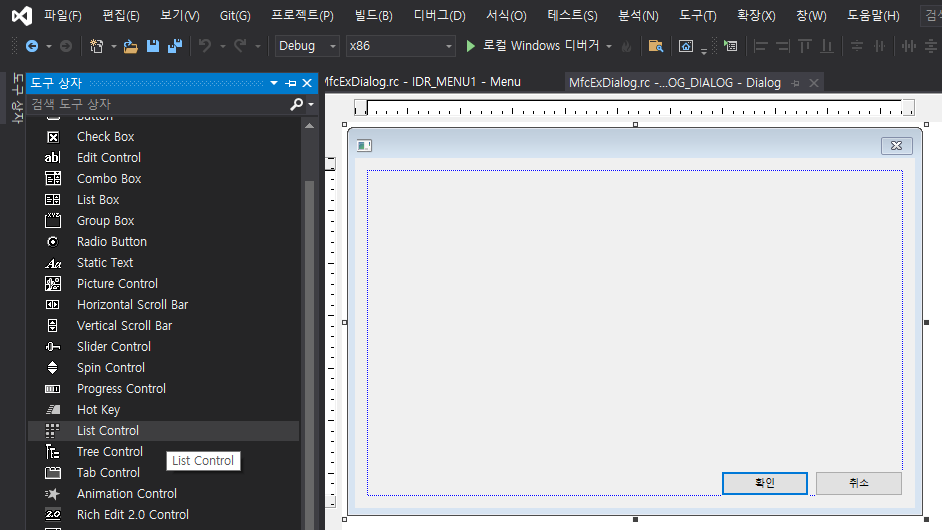942x530 pixels.
Task: Open the 파일(F) menu
Action: (x=62, y=16)
